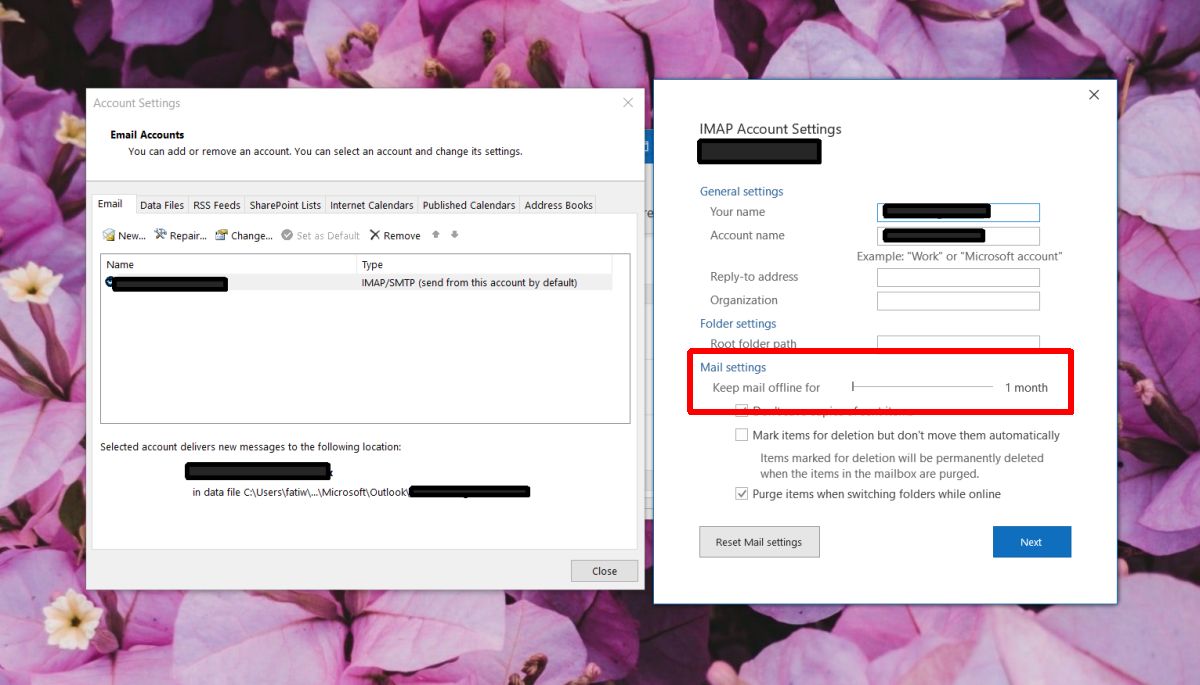Image resolution: width=1200 pixels, height=685 pixels.
Task: Click Change account toolbar button
Action: (243, 235)
